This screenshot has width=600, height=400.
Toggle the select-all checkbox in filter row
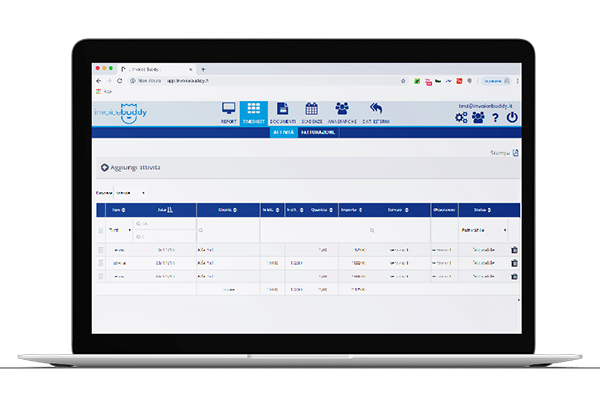pos(101,230)
